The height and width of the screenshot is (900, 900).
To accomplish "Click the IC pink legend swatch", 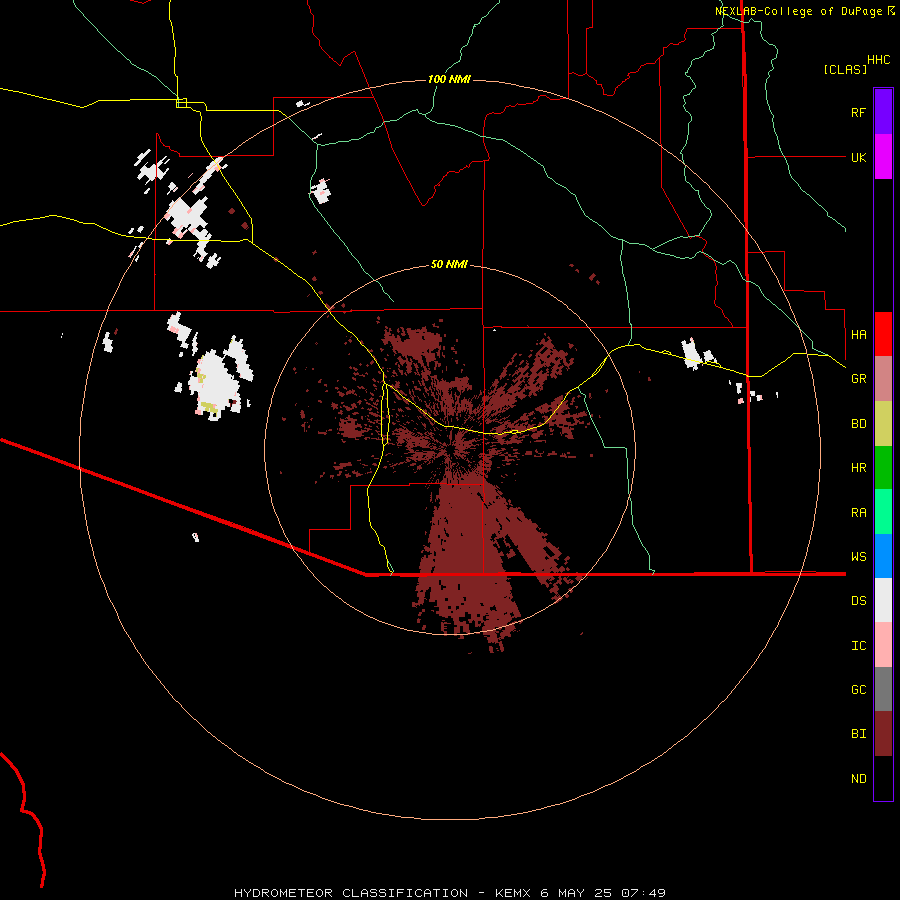I will click(x=883, y=645).
